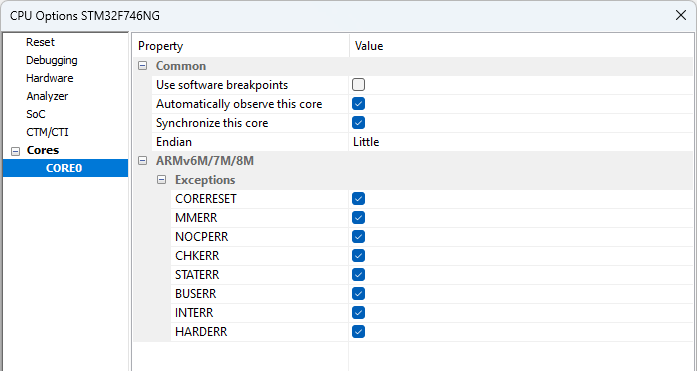
Task: Select the STATERR row label
Action: (197, 275)
